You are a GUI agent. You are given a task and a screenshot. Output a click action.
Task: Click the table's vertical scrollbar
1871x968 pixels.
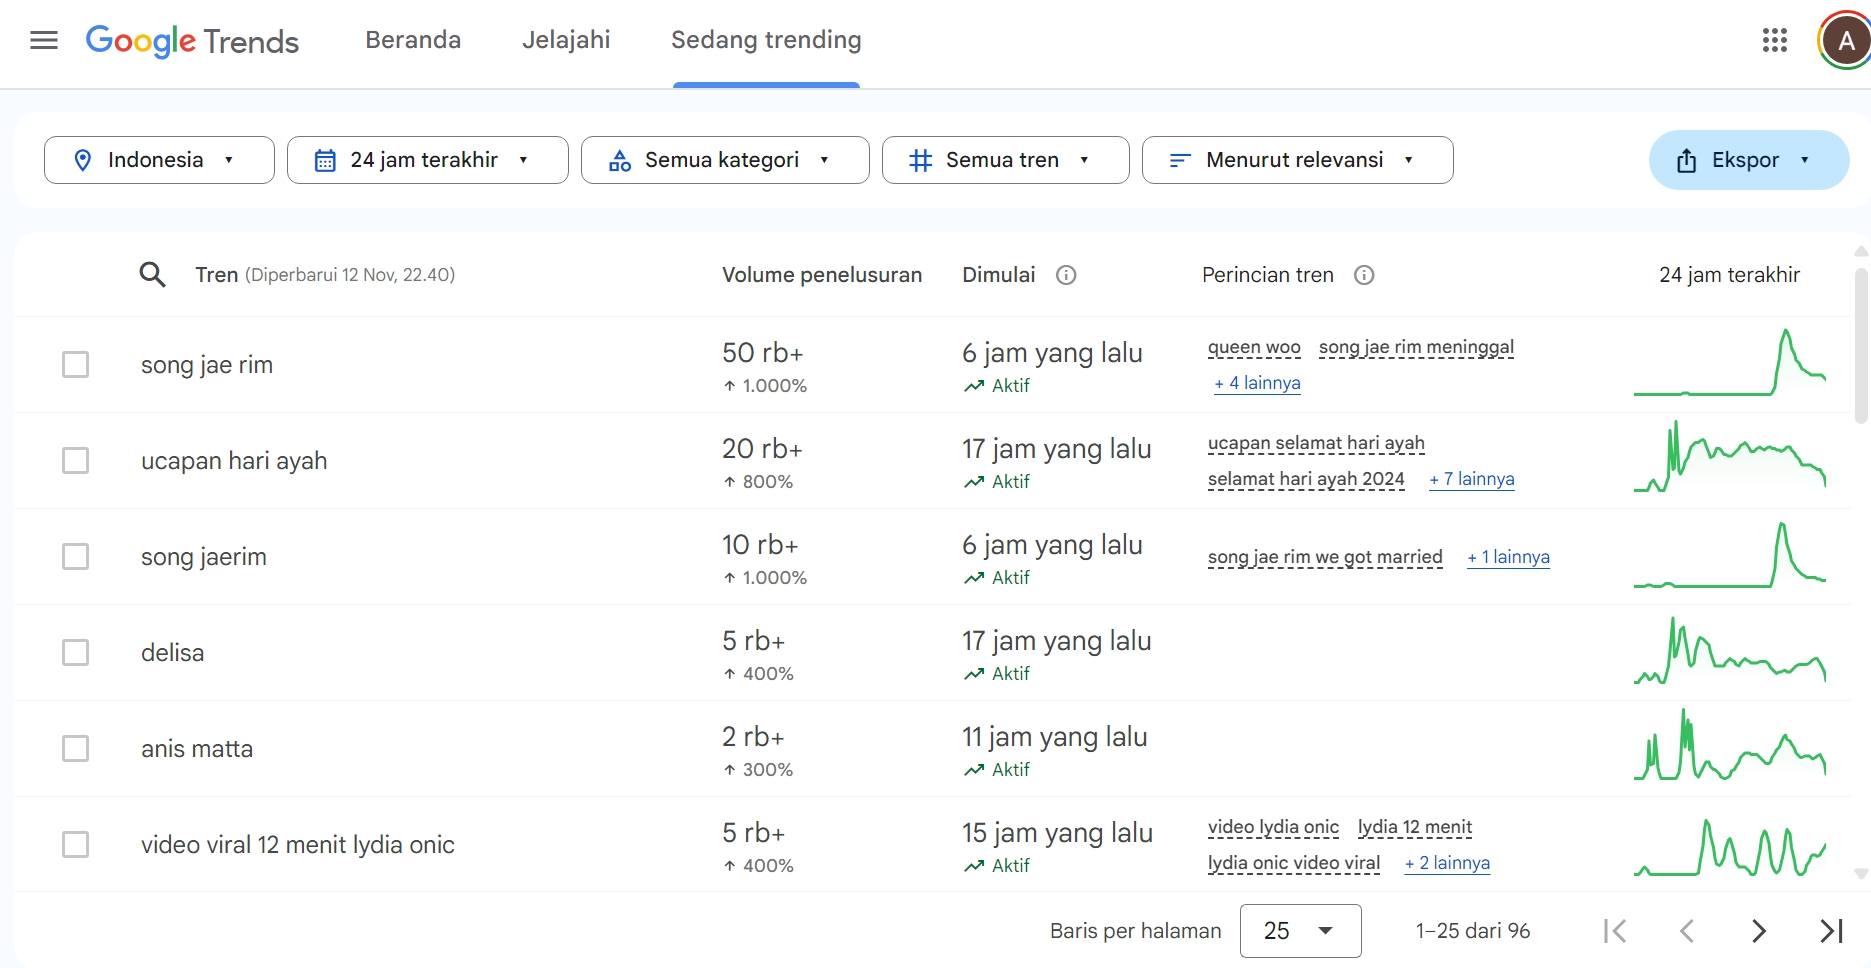(x=1861, y=344)
